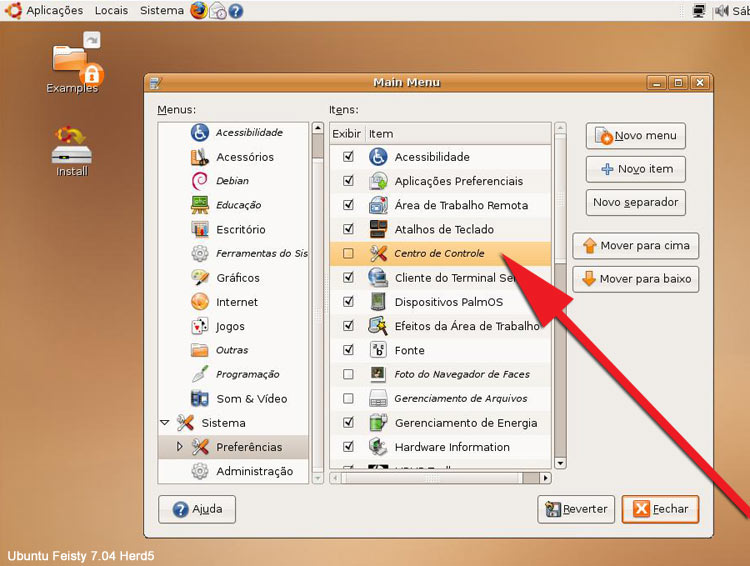Click the Internet globe icon in Menus
The image size is (750, 566).
click(199, 301)
